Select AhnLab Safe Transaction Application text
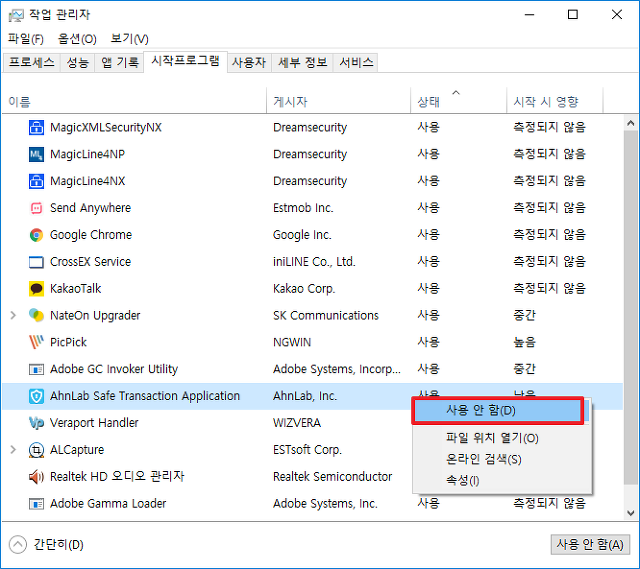The height and width of the screenshot is (569, 640). [145, 396]
